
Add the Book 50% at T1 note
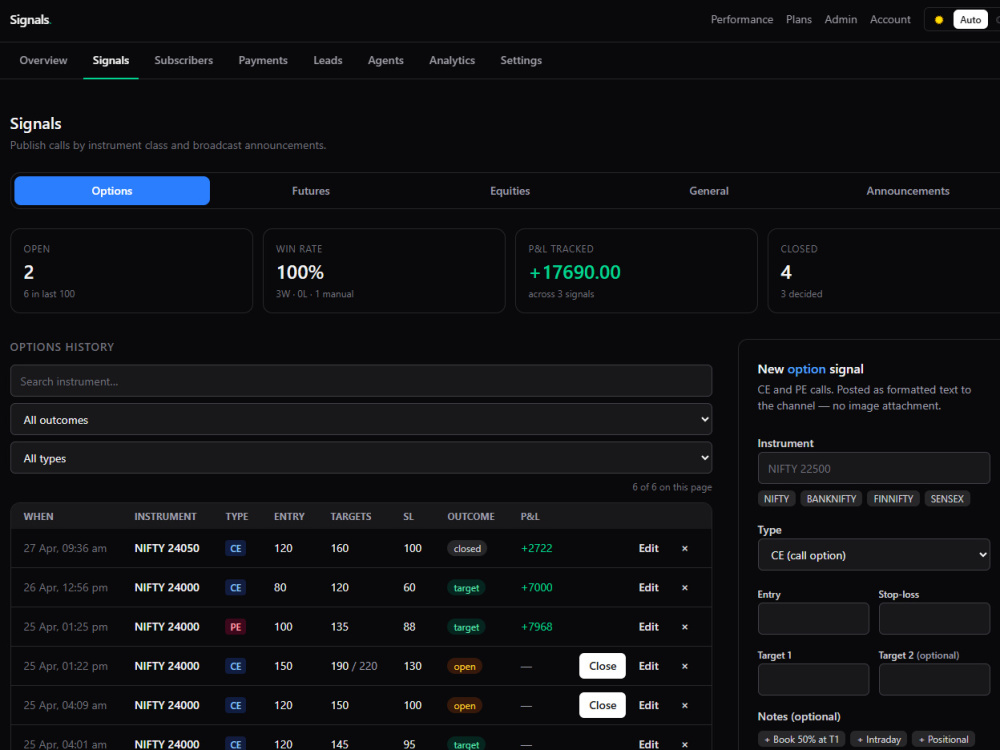point(802,739)
